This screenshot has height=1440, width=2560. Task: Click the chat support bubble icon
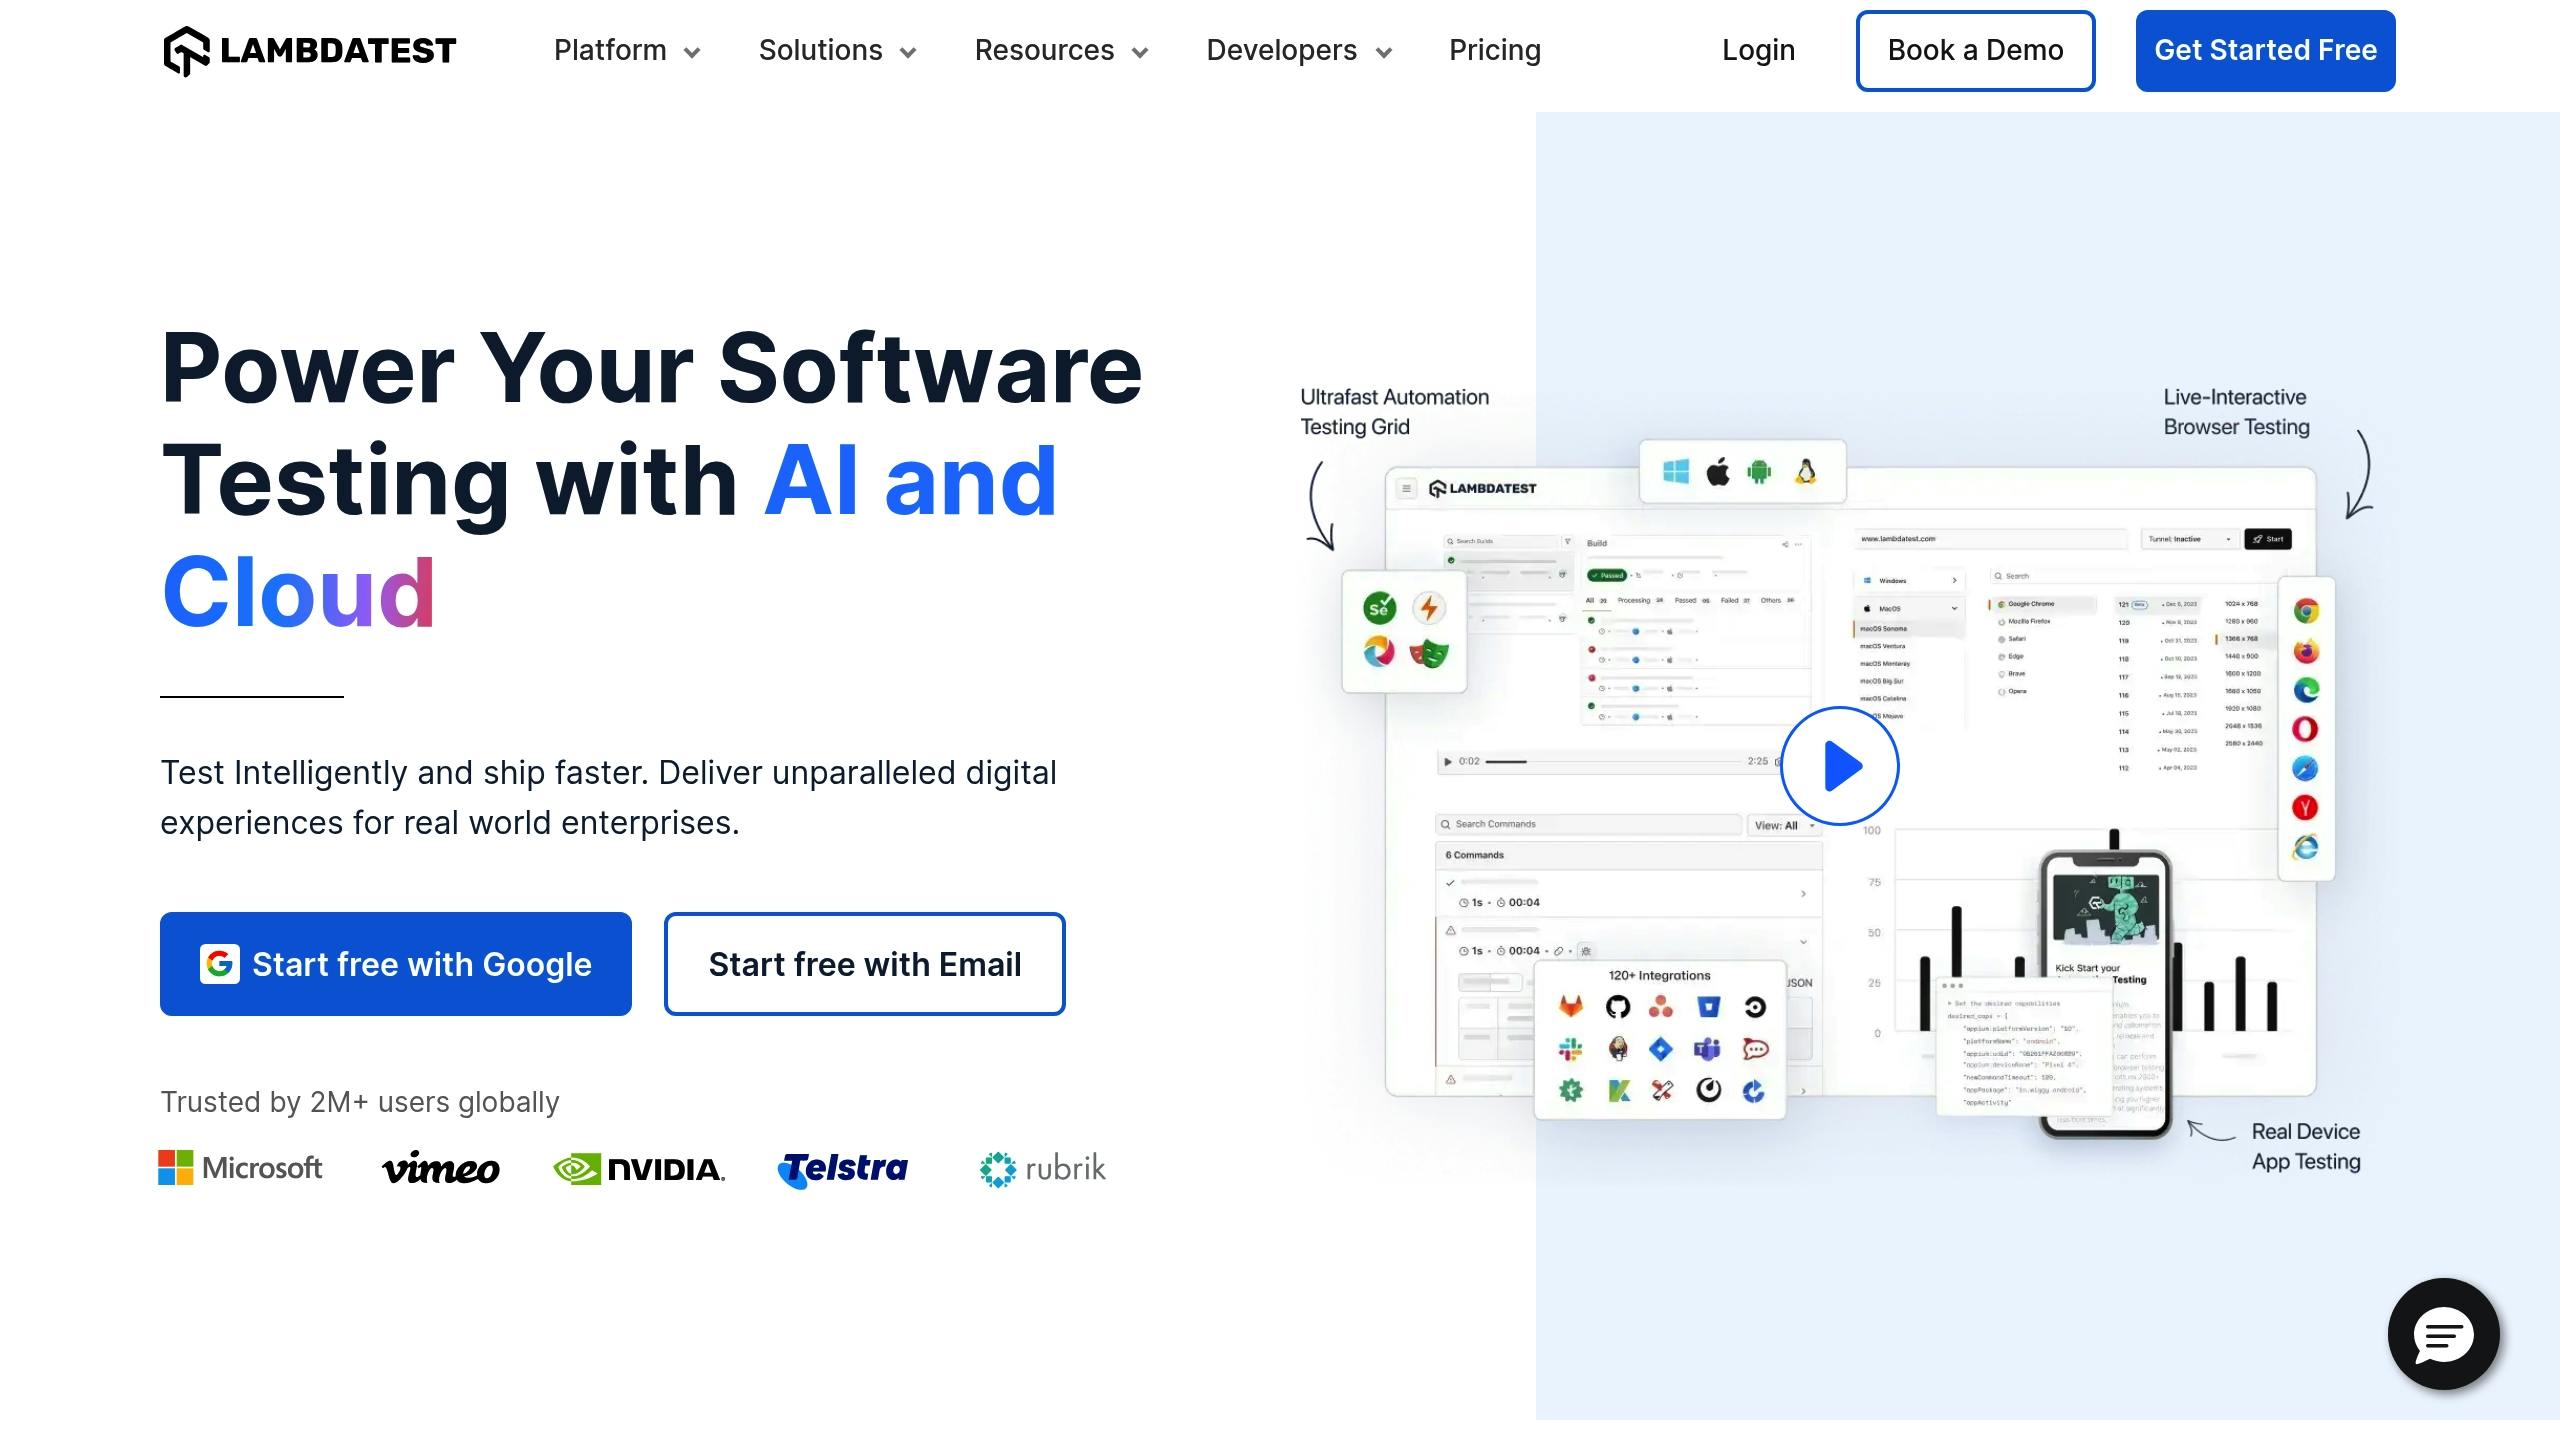click(2446, 1333)
